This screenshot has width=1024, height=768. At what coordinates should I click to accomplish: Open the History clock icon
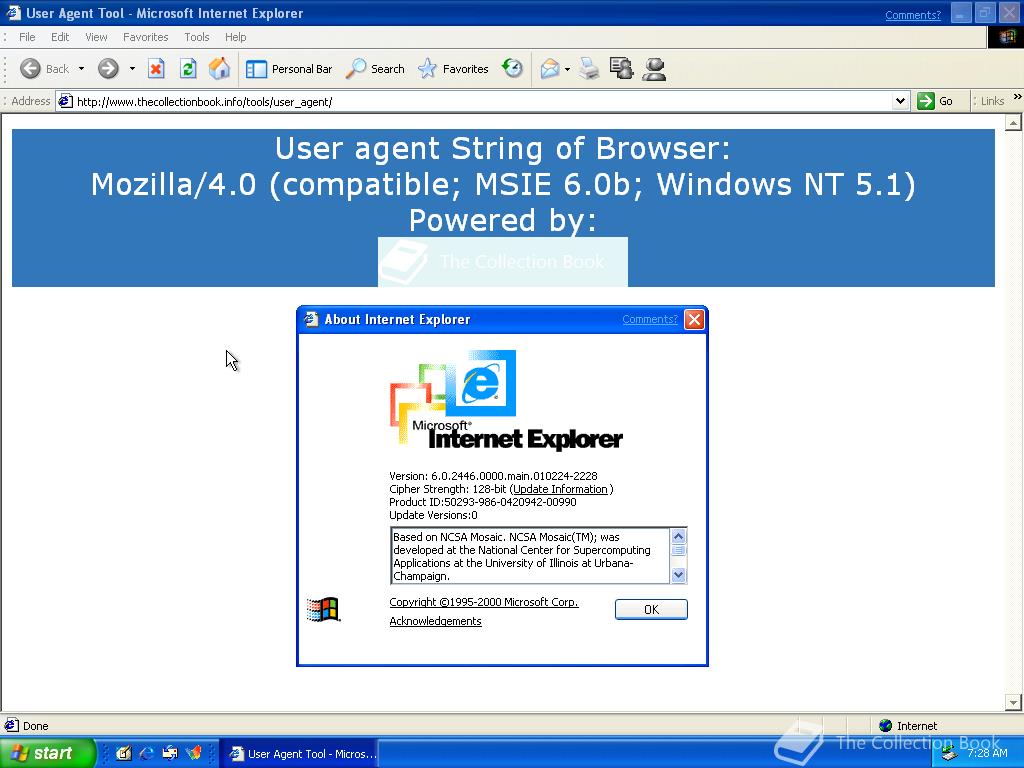click(x=513, y=68)
